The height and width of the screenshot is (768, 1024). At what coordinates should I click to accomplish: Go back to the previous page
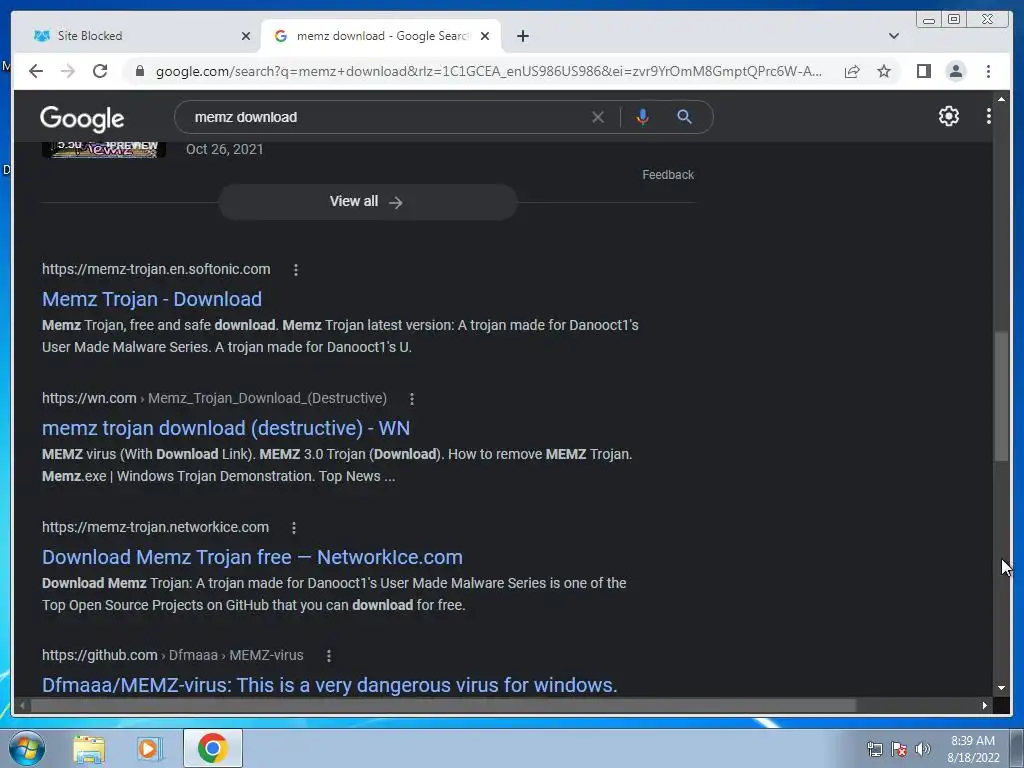[36, 71]
